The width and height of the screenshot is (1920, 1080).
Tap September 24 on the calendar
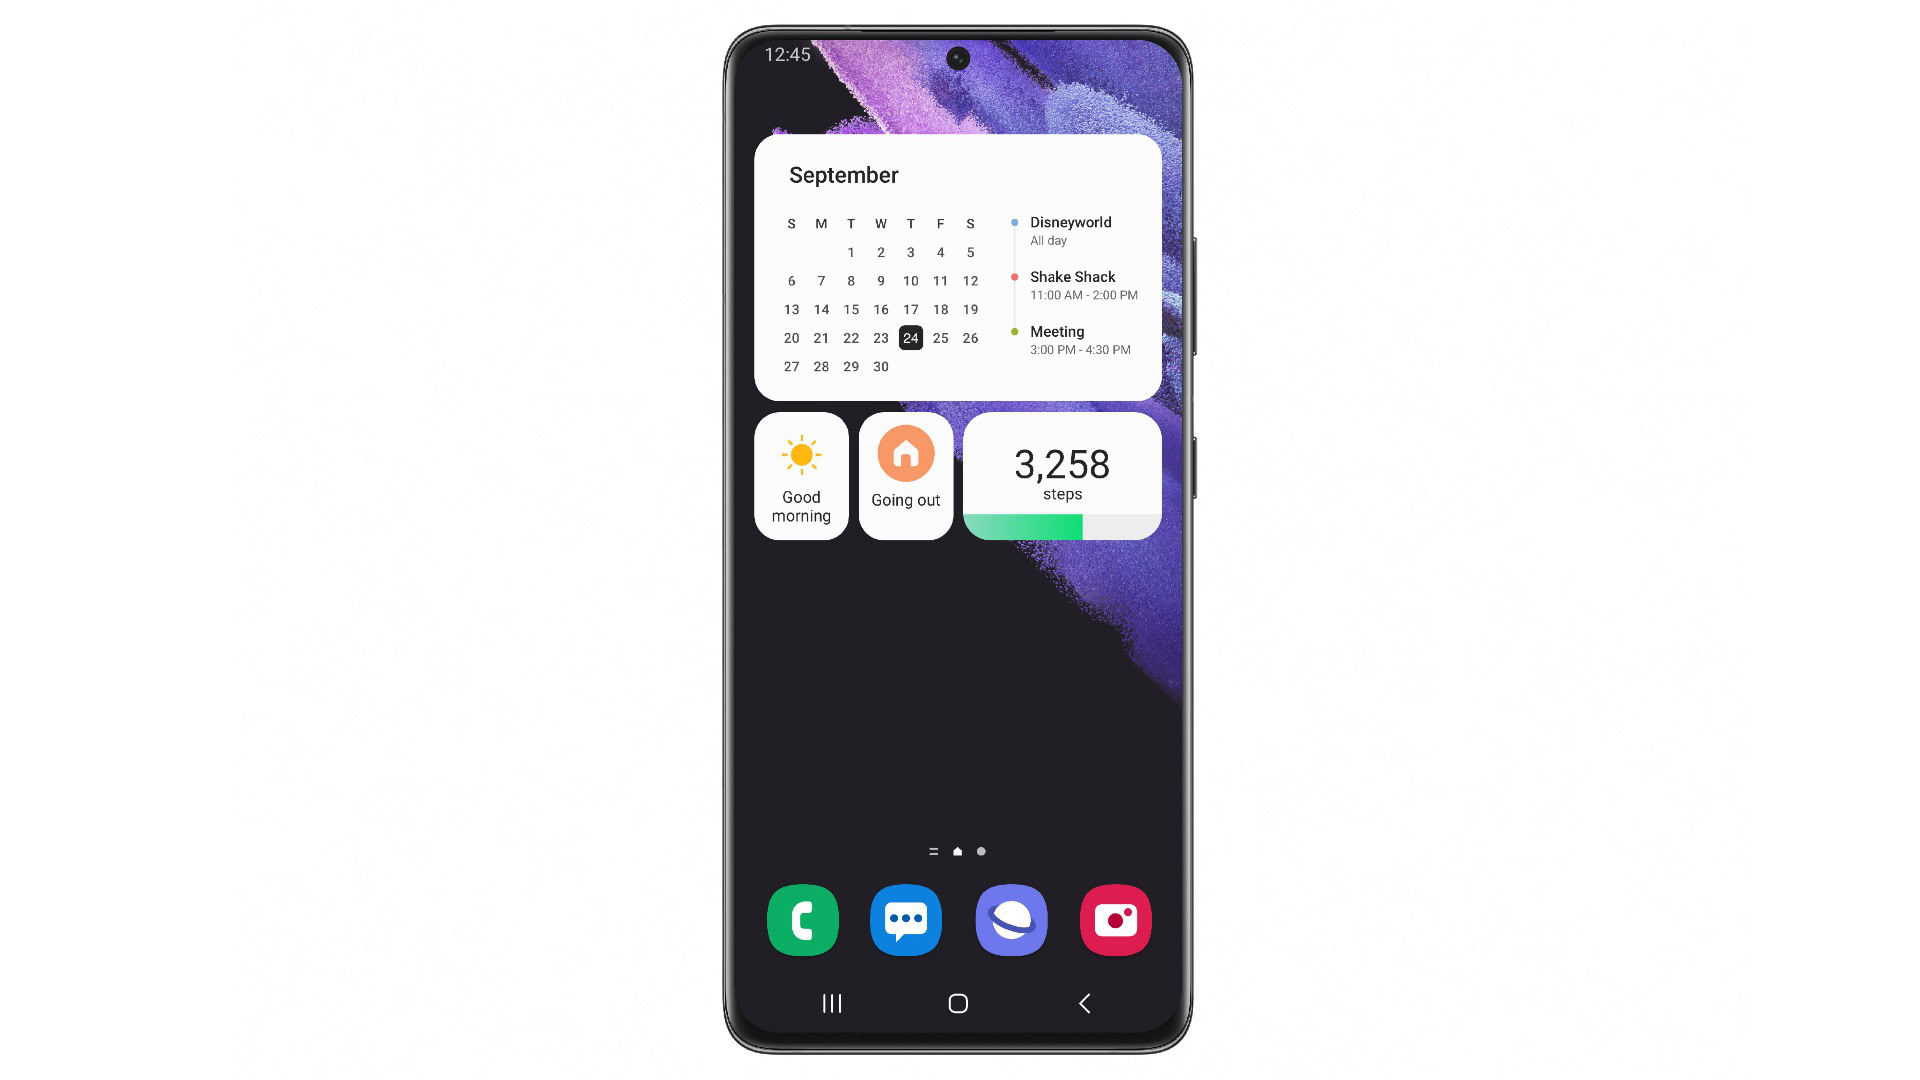(x=910, y=338)
